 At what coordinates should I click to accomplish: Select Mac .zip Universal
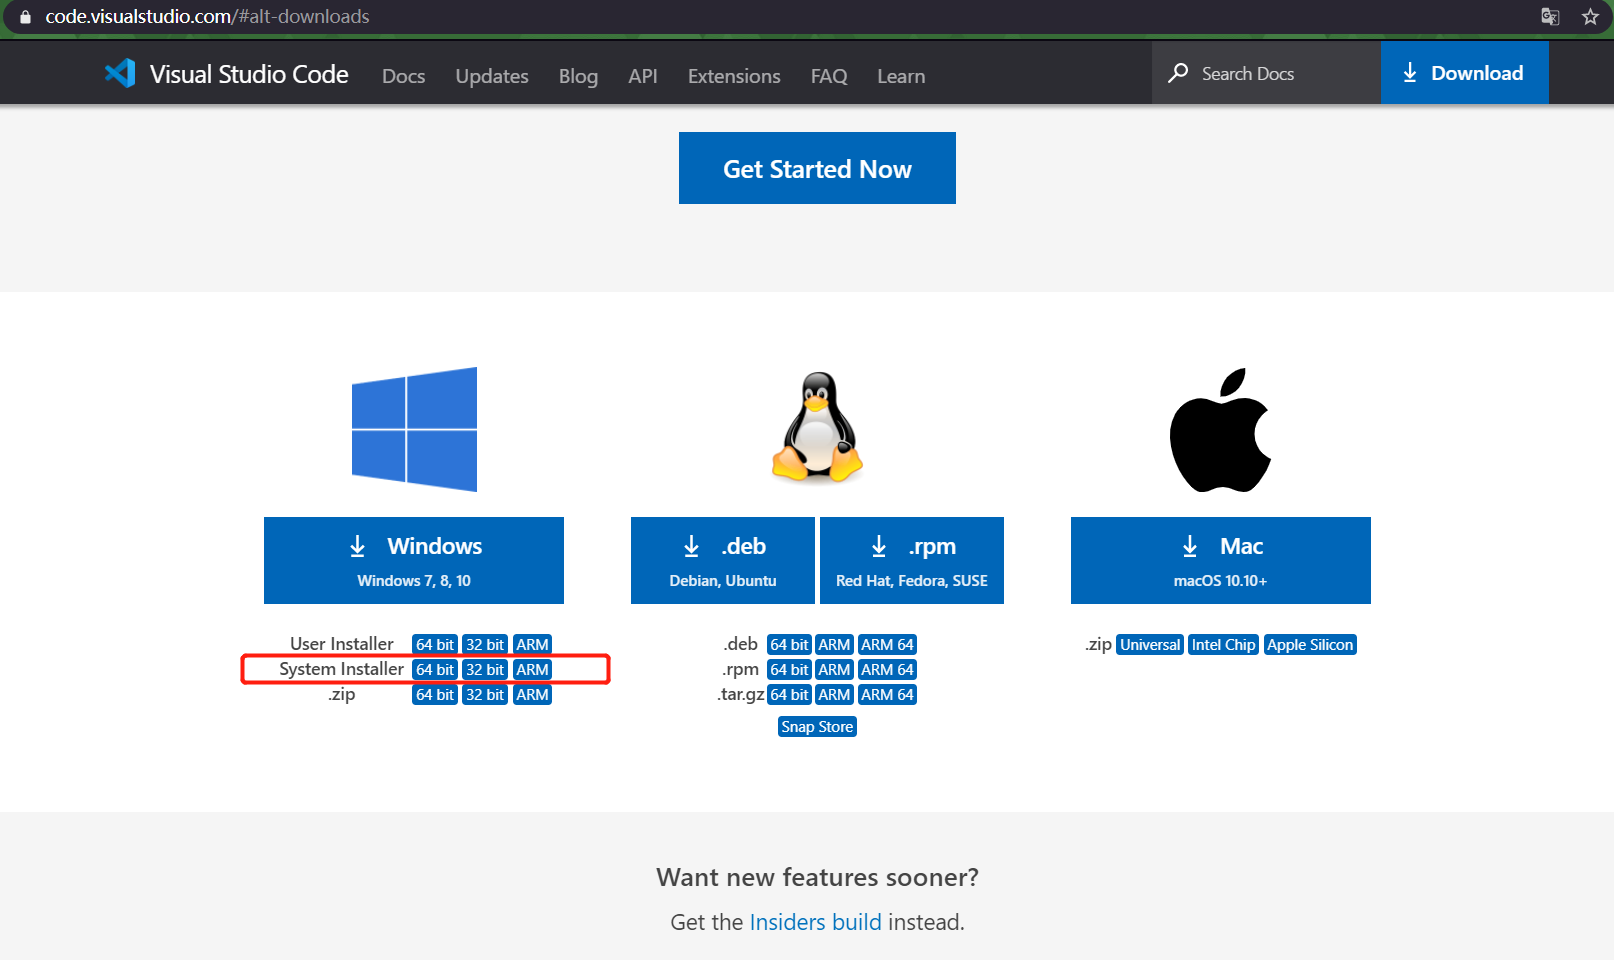[x=1150, y=645]
